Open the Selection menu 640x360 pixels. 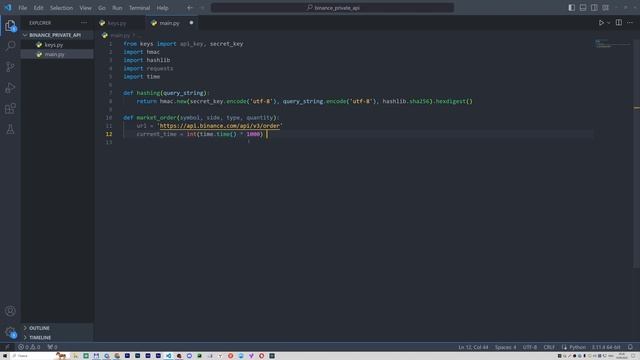[61, 8]
